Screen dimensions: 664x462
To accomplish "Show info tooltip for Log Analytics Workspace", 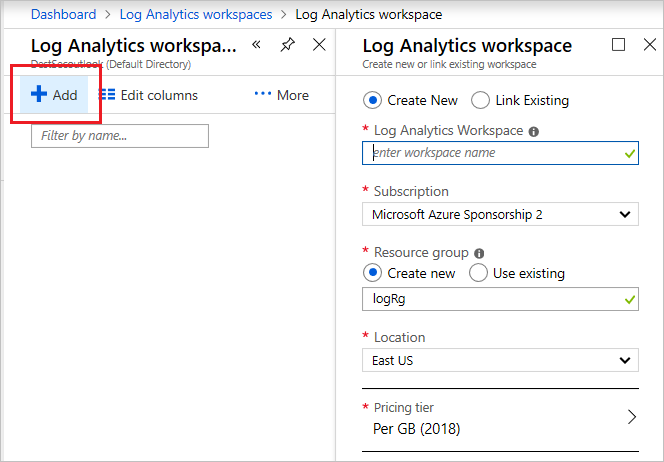I will pyautogui.click(x=534, y=132).
